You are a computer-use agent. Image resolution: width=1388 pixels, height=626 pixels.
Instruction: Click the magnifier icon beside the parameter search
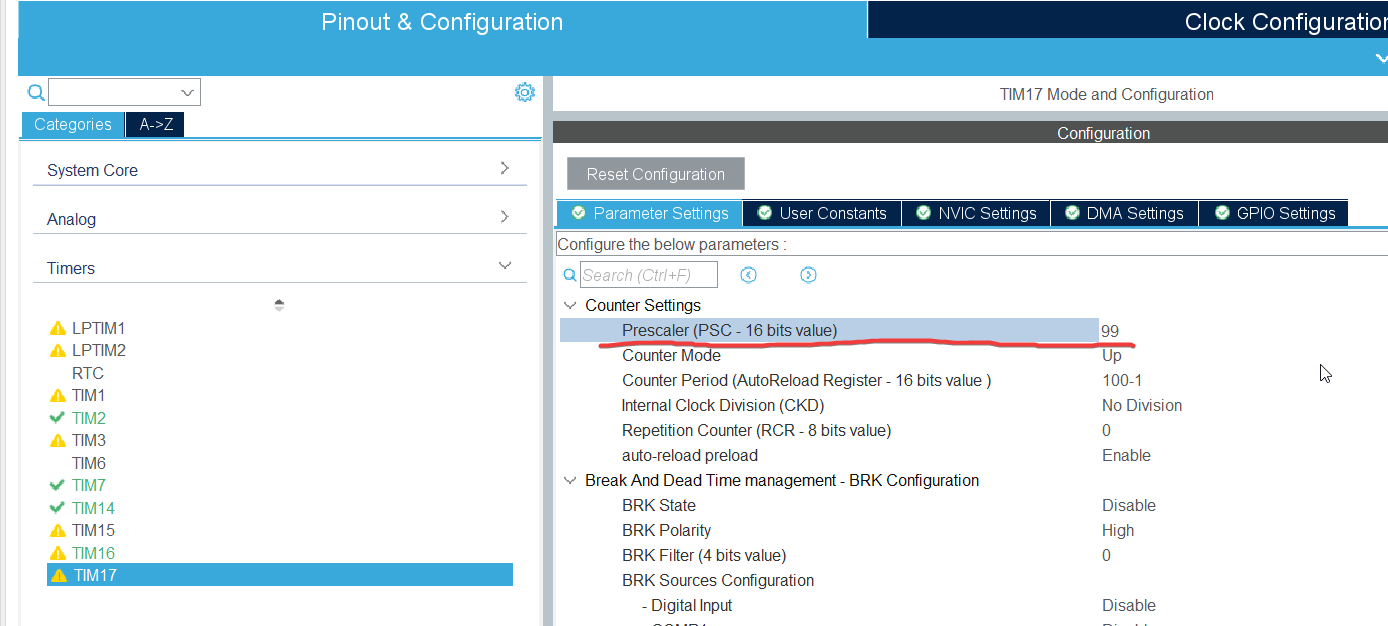pyautogui.click(x=568, y=274)
